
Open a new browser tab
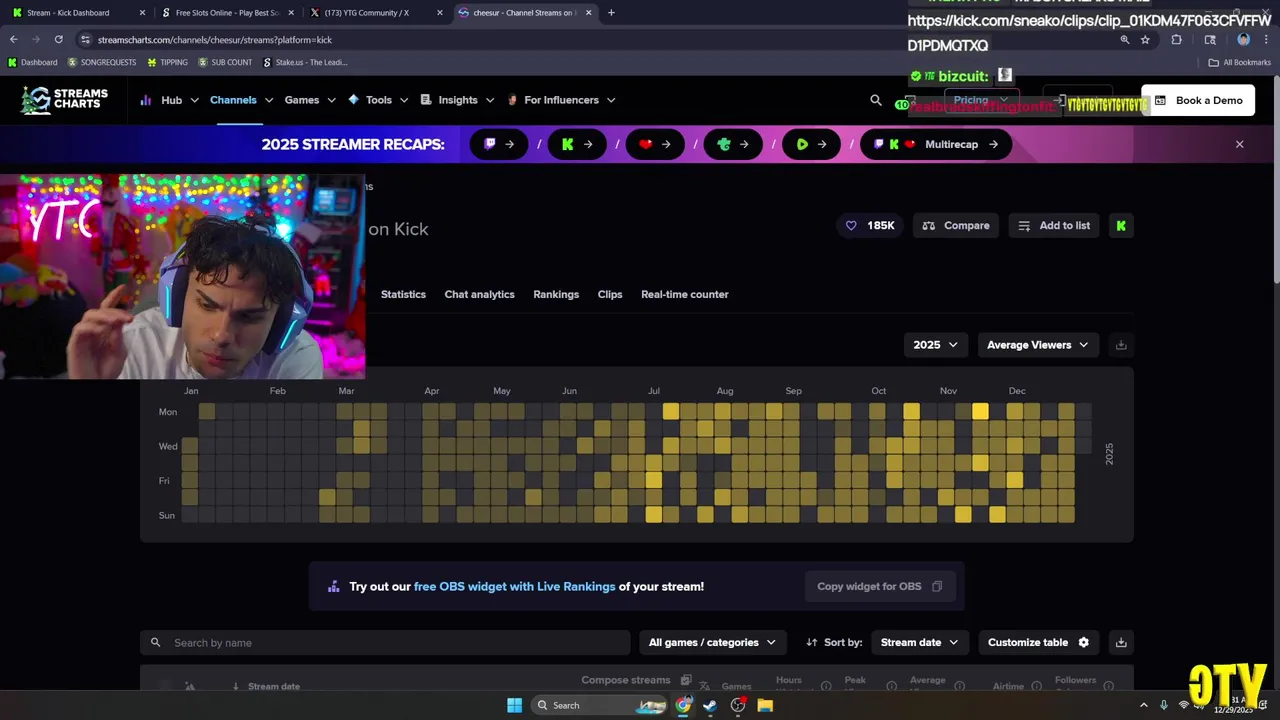point(611,13)
